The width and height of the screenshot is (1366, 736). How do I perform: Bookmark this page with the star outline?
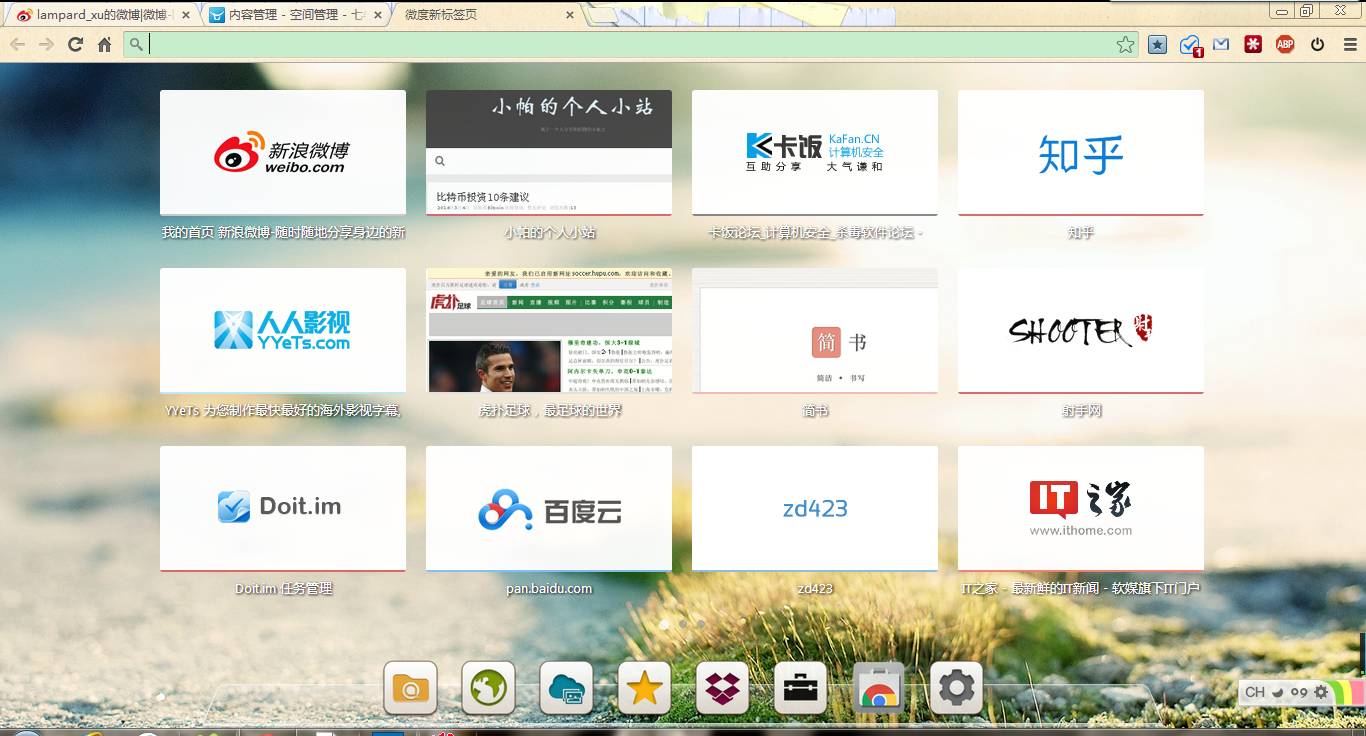pos(1126,44)
